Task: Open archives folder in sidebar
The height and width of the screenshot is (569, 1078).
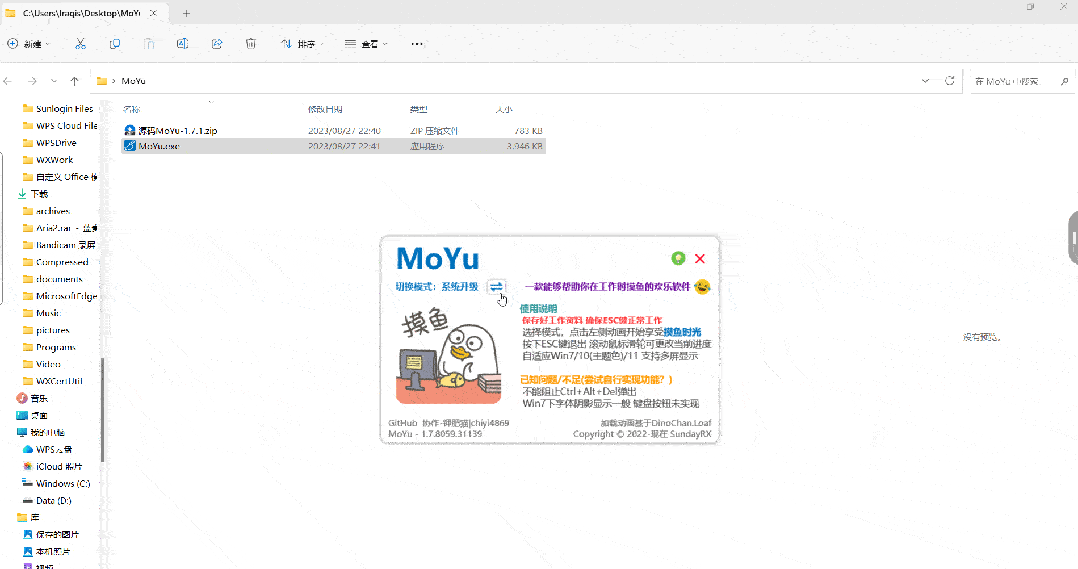Action: click(x=47, y=211)
